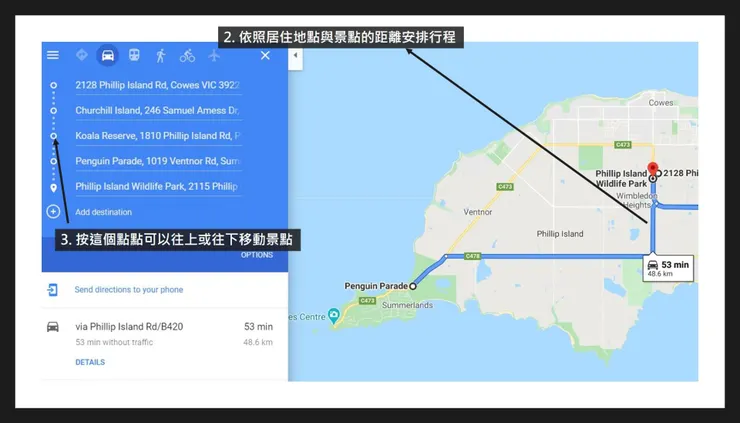Click Send directions to your phone
740x423 pixels.
pyautogui.click(x=129, y=289)
